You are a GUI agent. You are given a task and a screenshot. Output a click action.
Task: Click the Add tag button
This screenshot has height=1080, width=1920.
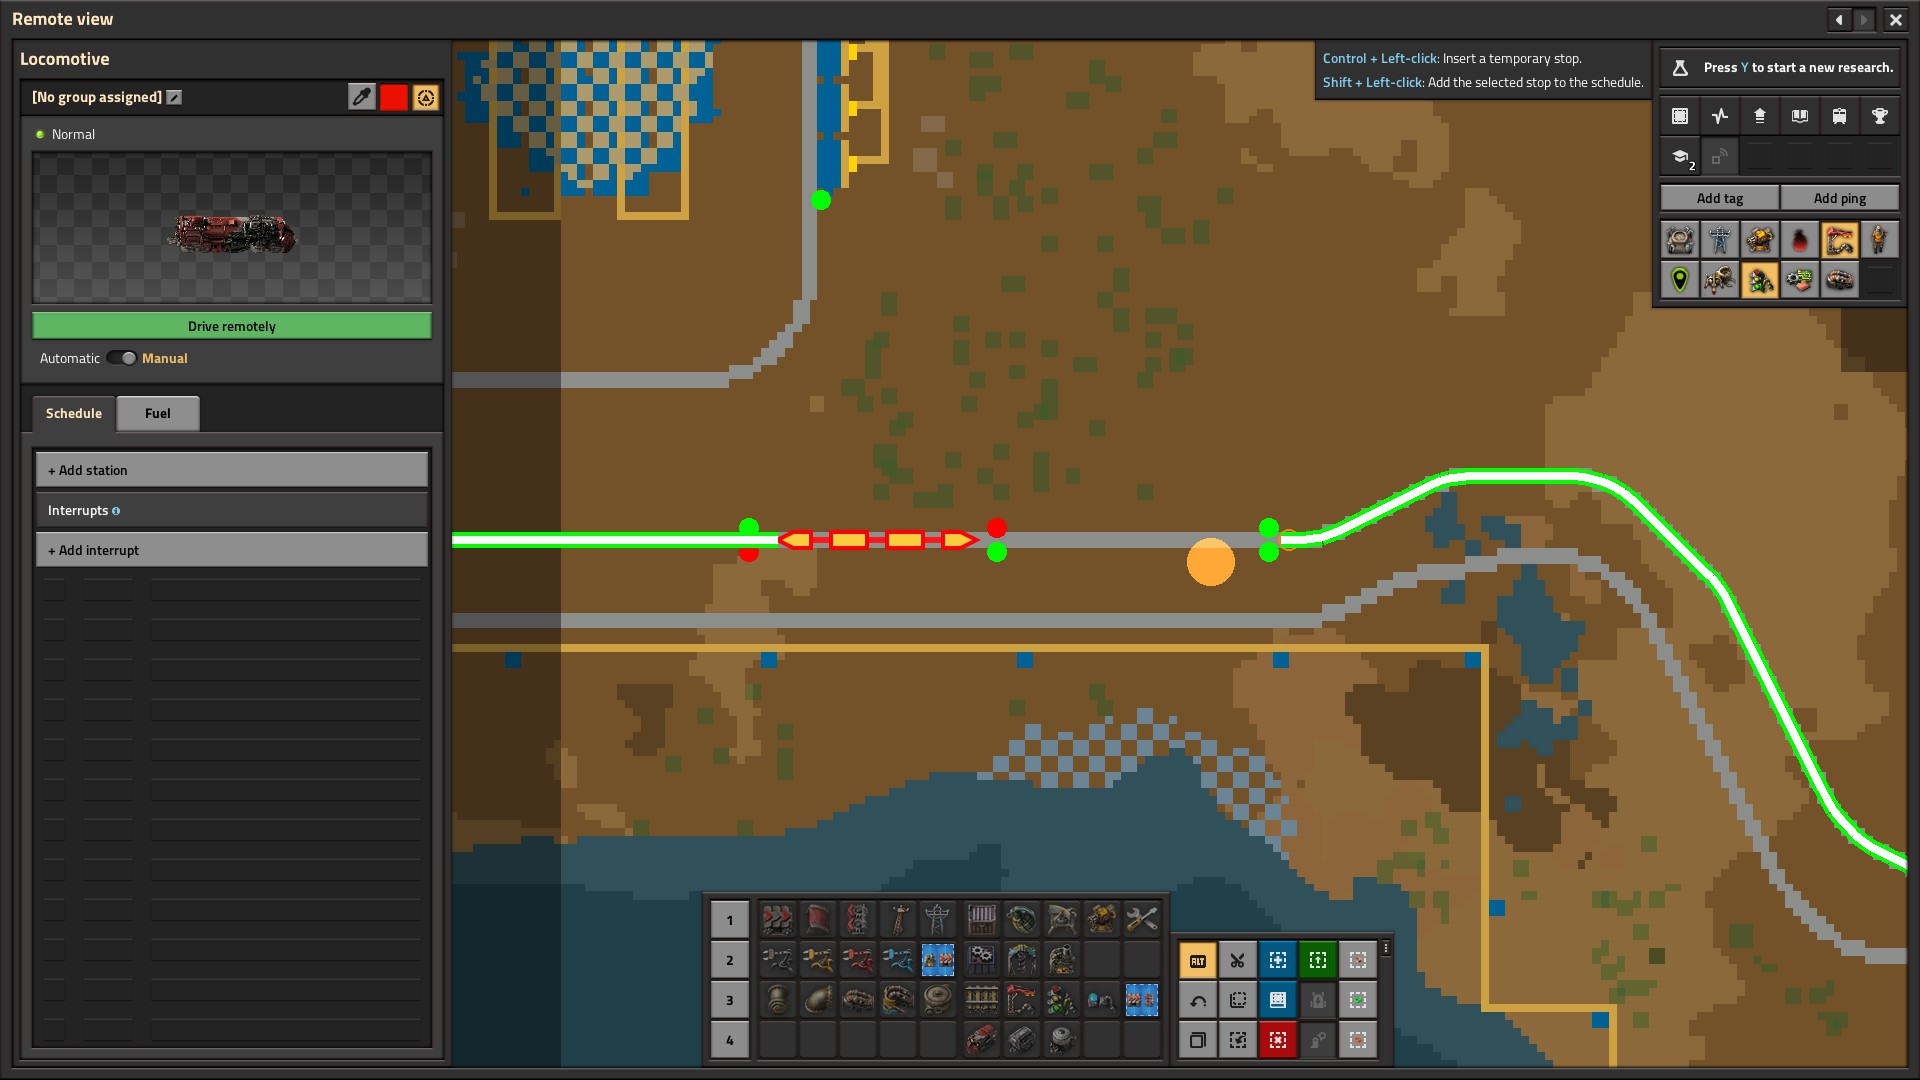(1720, 198)
